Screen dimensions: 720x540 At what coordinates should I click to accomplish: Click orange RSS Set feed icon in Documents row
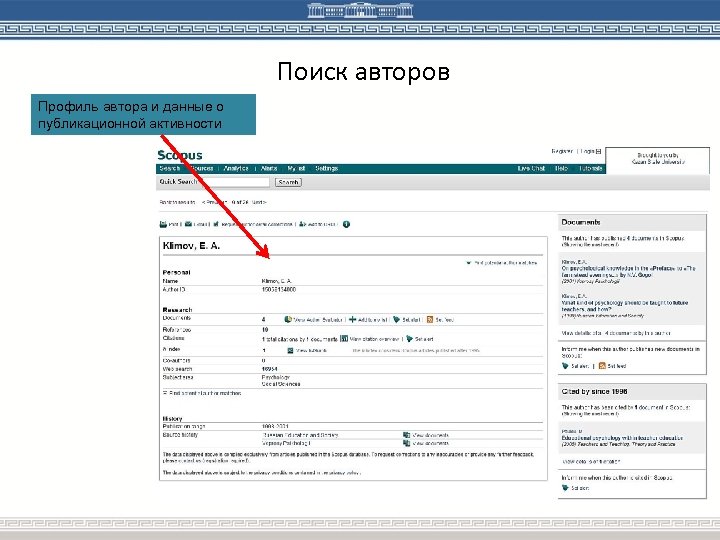pyautogui.click(x=430, y=319)
